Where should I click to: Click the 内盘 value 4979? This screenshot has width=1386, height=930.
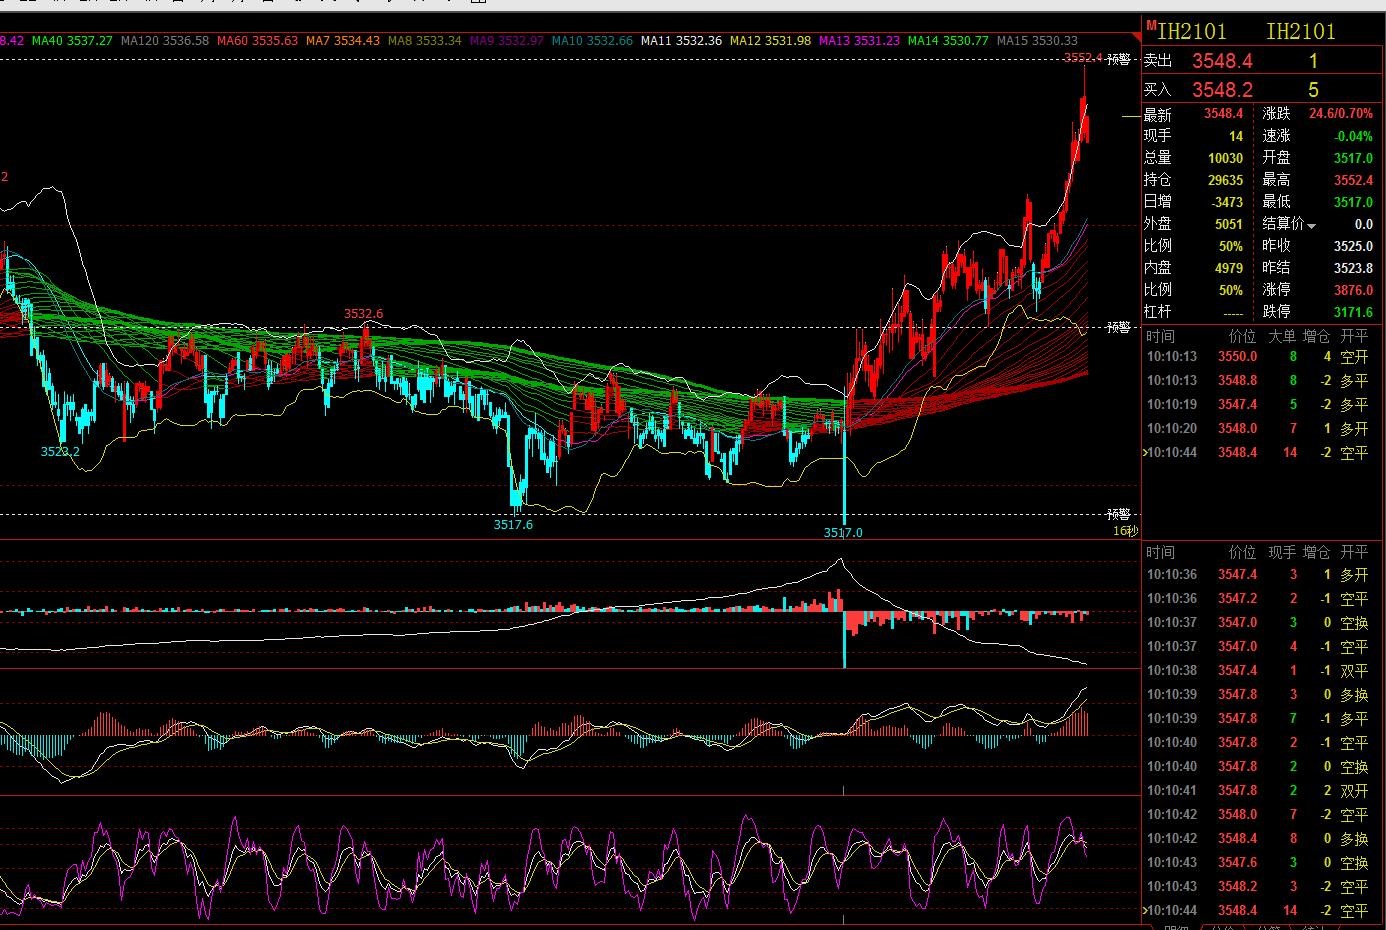[1229, 268]
